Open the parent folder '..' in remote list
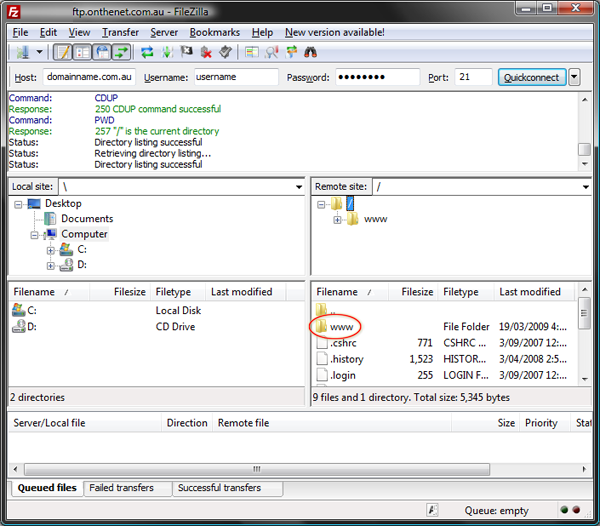Screen dimensions: 600x526 pyautogui.click(x=325, y=310)
